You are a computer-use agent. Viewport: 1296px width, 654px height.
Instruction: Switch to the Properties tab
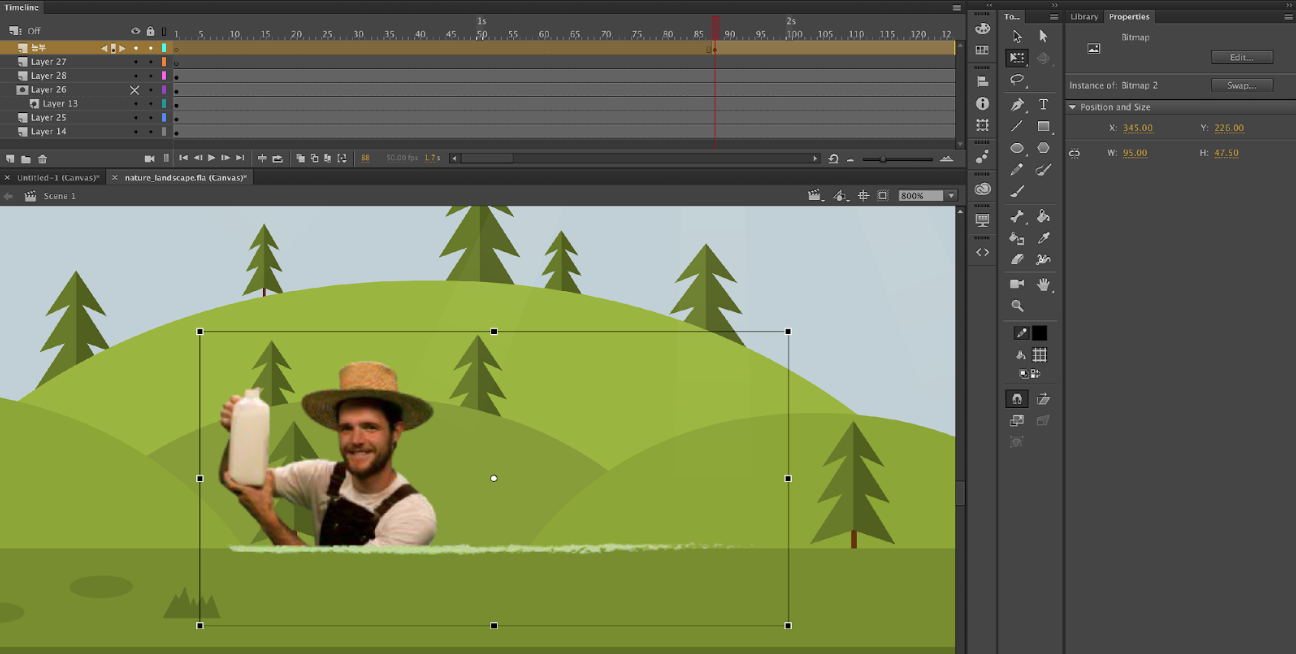1129,17
